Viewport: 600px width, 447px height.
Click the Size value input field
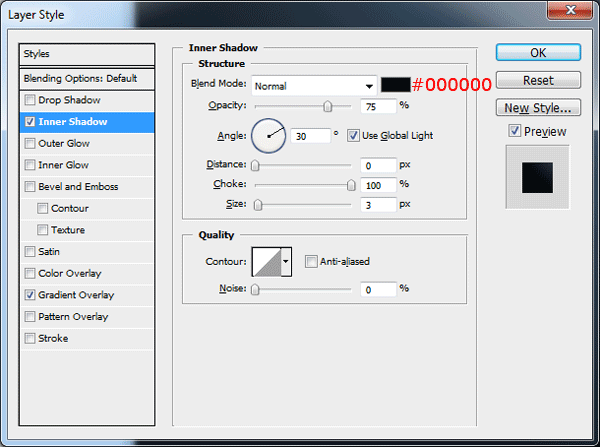pyautogui.click(x=378, y=204)
